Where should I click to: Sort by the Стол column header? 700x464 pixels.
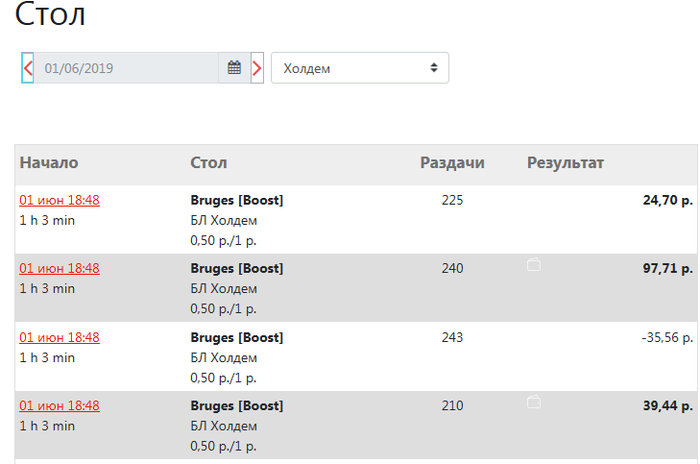(x=208, y=163)
